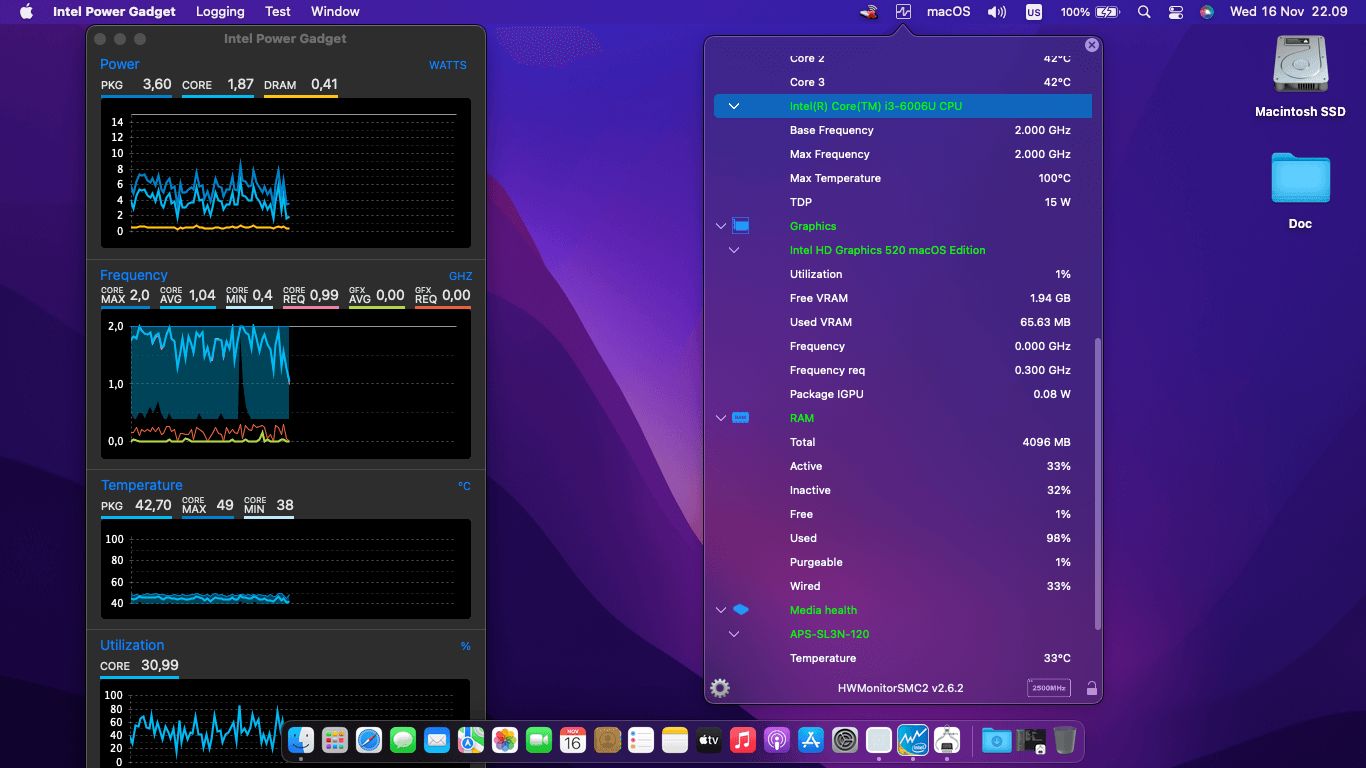Open Notes from the Dock

[675, 740]
